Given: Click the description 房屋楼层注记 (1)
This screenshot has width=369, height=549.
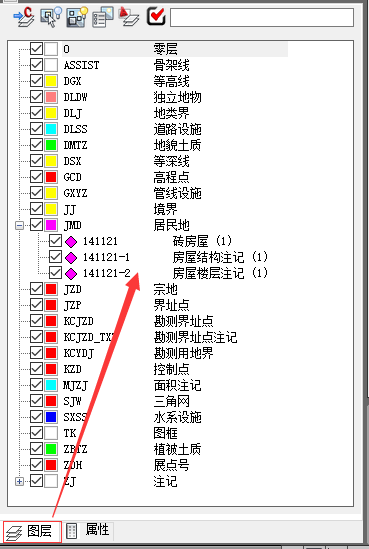Looking at the screenshot, I should [x=220, y=273].
